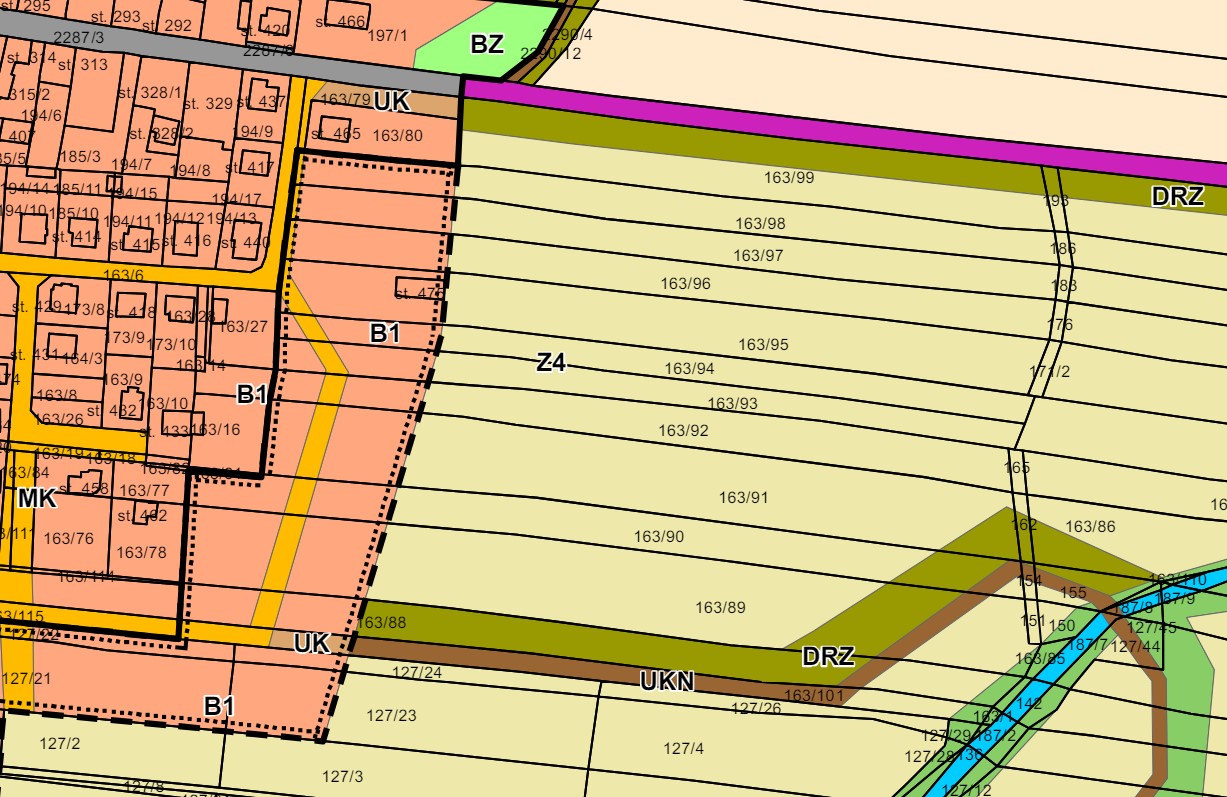Select parcel 163/86 on the right
The image size is (1227, 797).
coord(1090,526)
